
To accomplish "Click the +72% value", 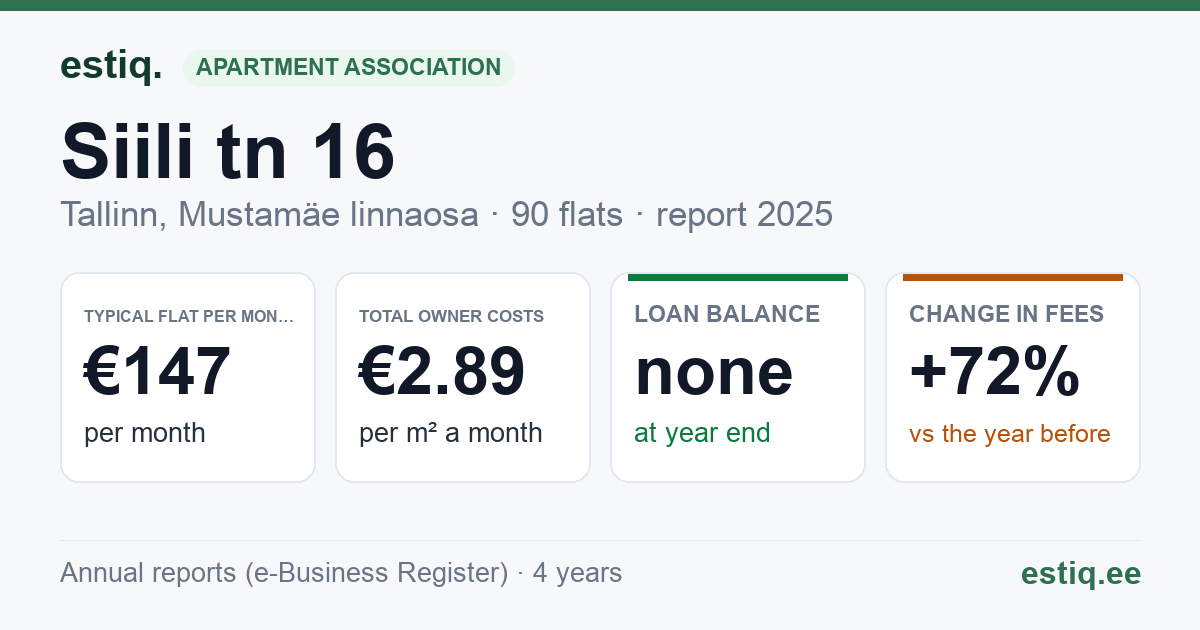I will (x=995, y=371).
